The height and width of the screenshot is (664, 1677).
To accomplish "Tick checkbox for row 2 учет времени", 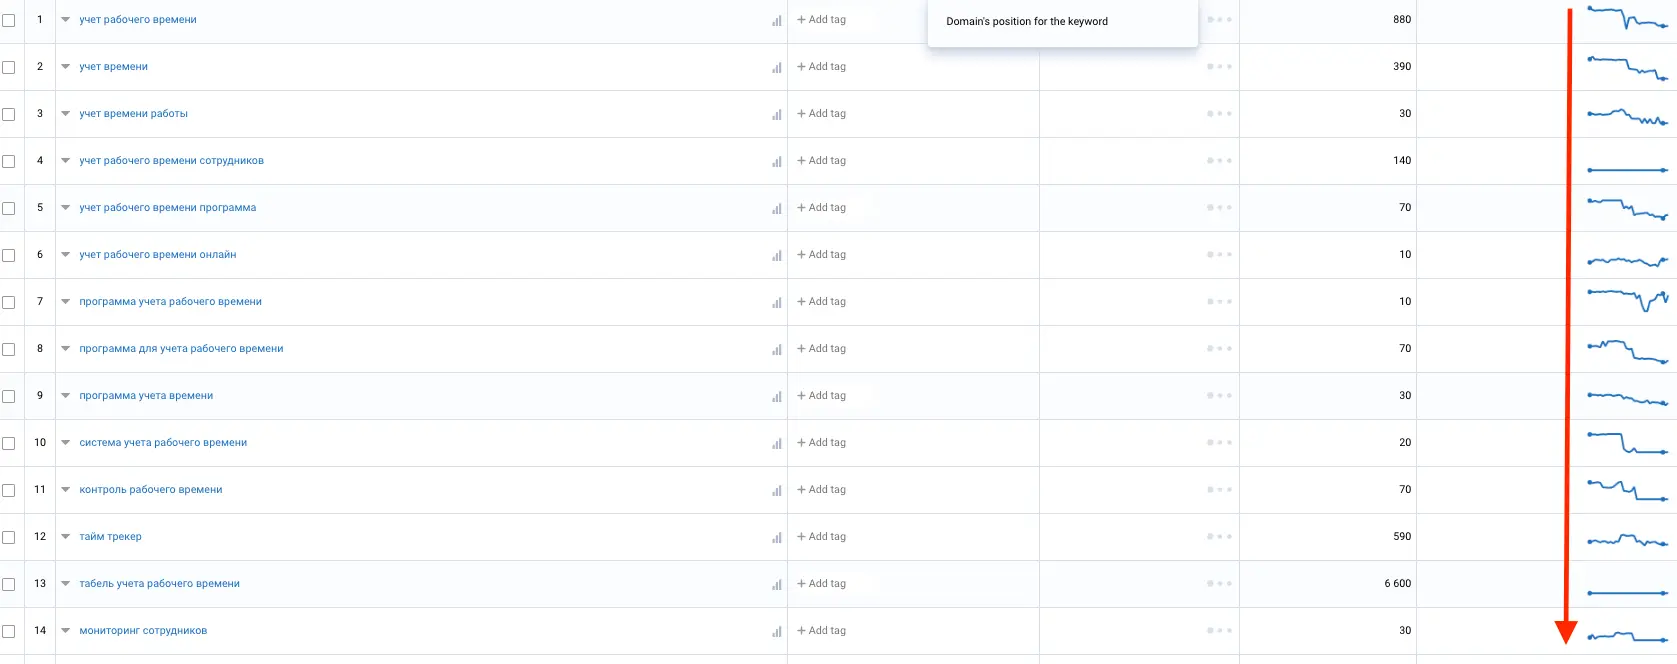I will point(9,67).
